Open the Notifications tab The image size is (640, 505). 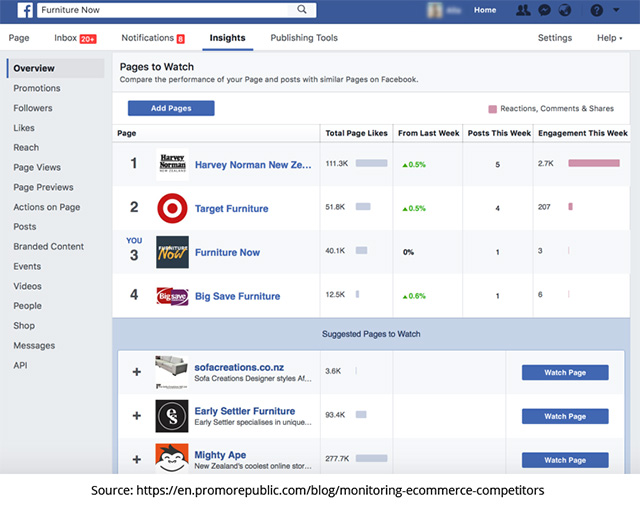153,38
